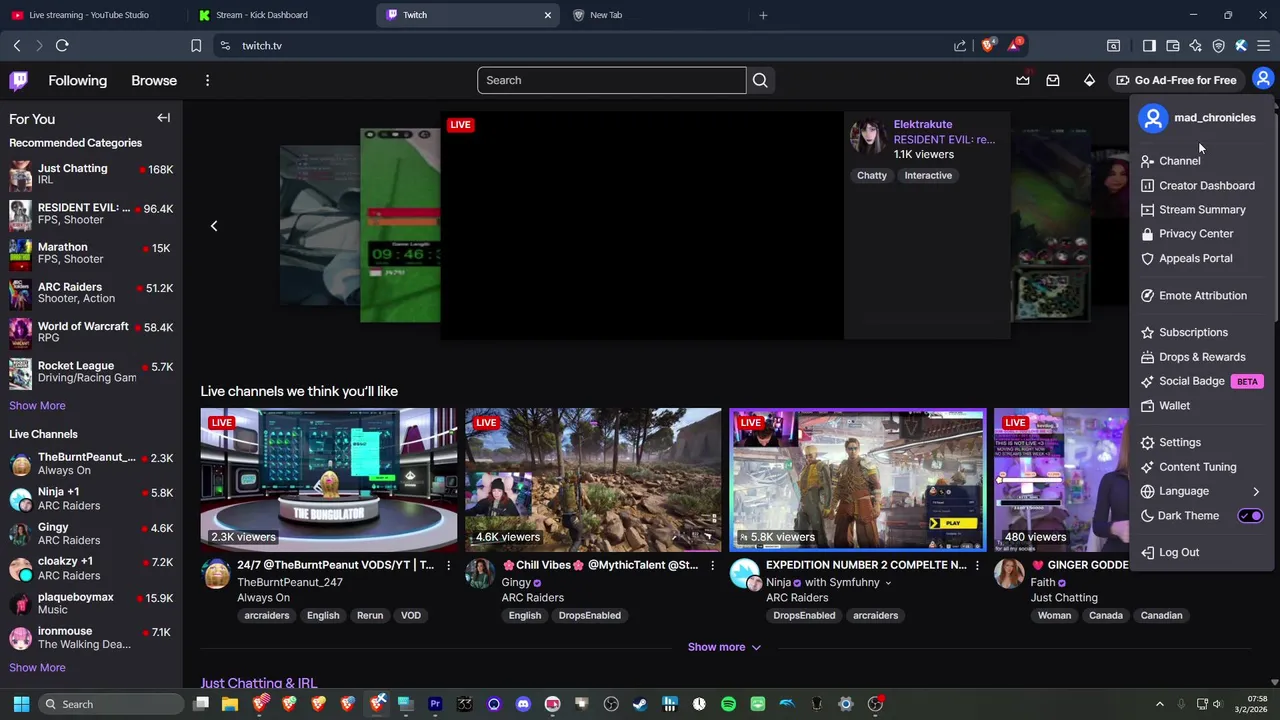The image size is (1280, 720).
Task: Open Drops & Rewards menu item
Action: pos(1203,357)
